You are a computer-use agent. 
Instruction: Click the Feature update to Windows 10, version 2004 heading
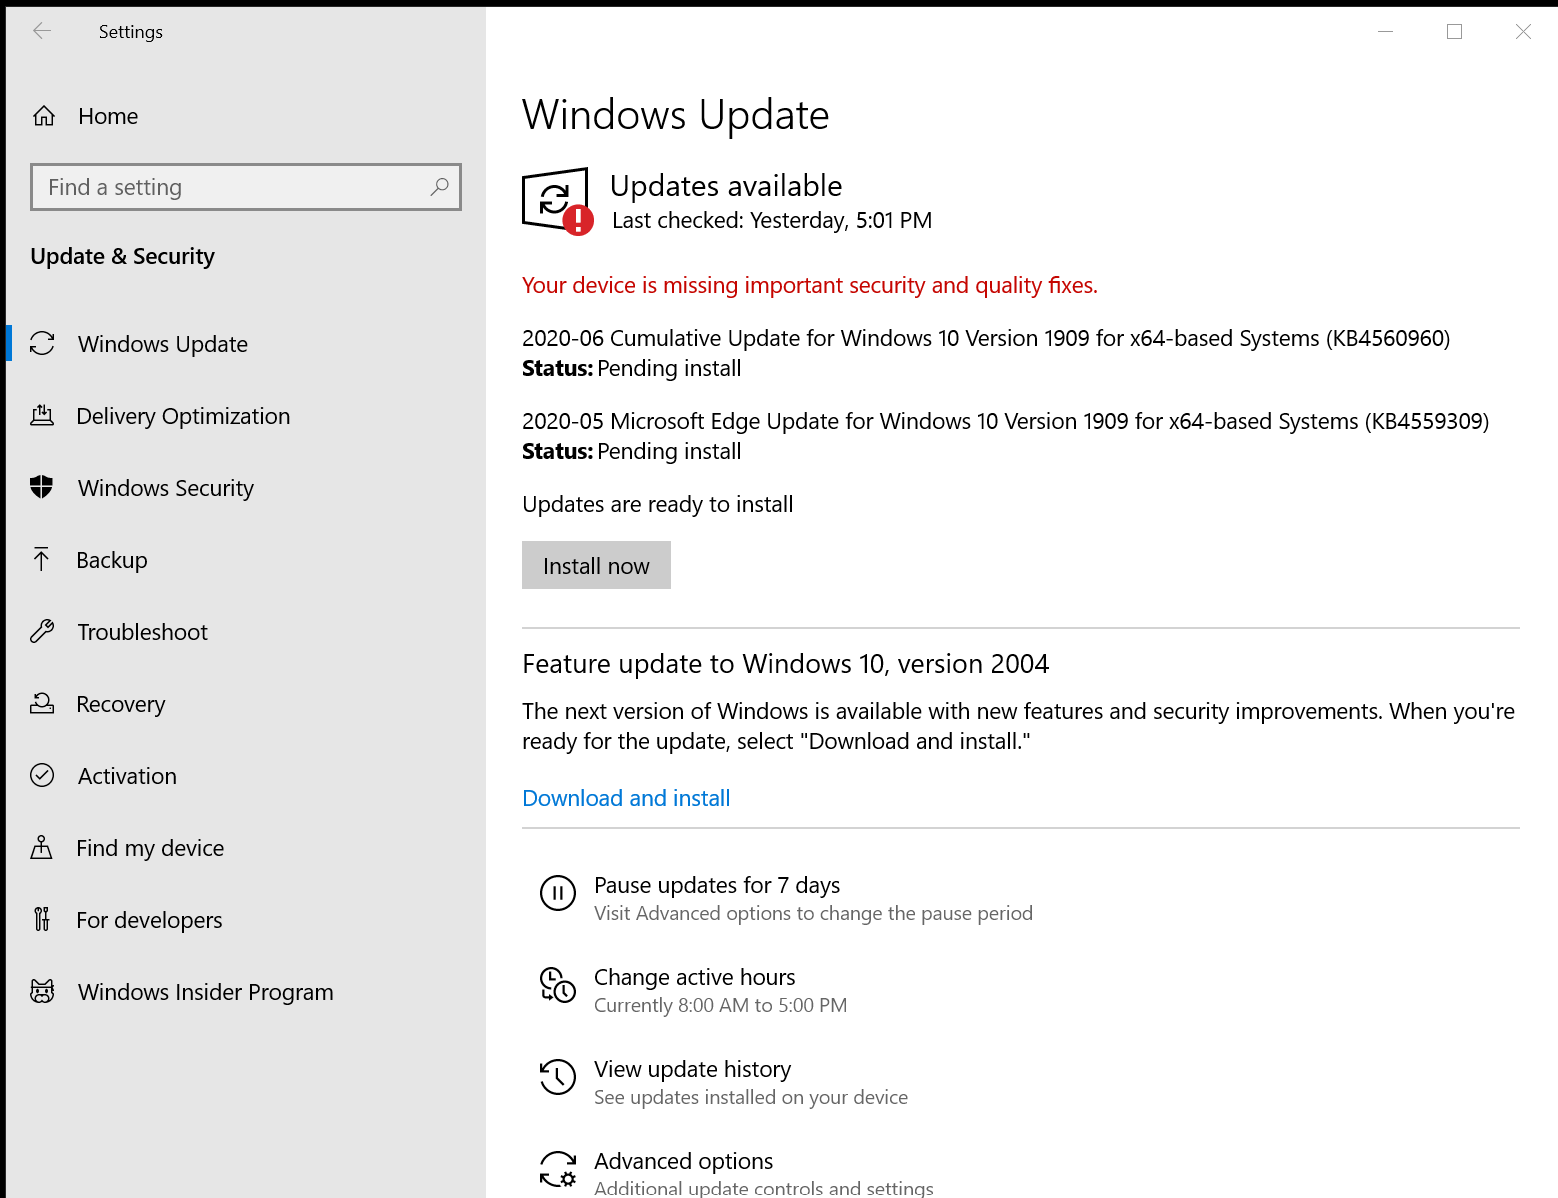(785, 664)
